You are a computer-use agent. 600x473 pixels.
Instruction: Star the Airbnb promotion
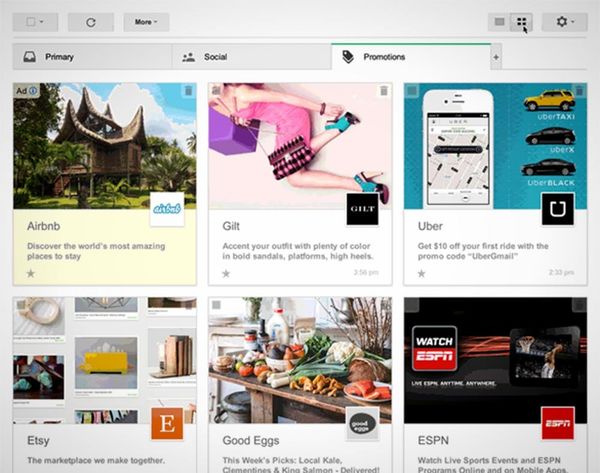(x=30, y=272)
